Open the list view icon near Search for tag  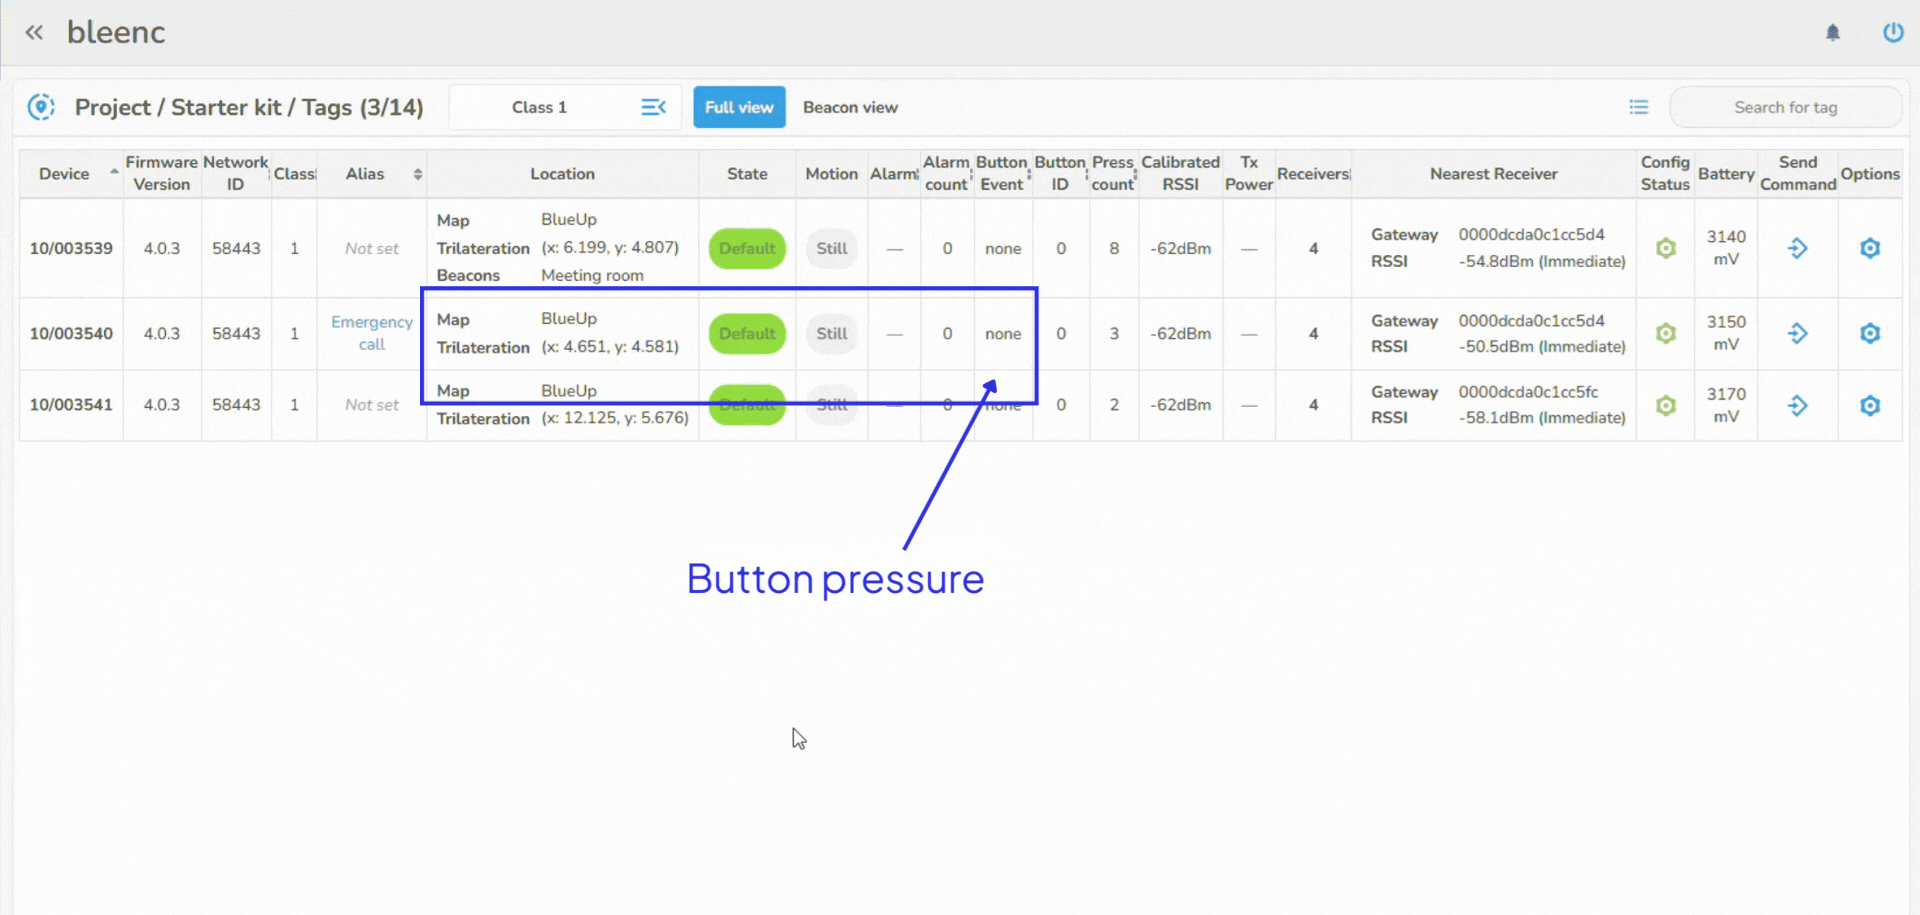pos(1638,106)
